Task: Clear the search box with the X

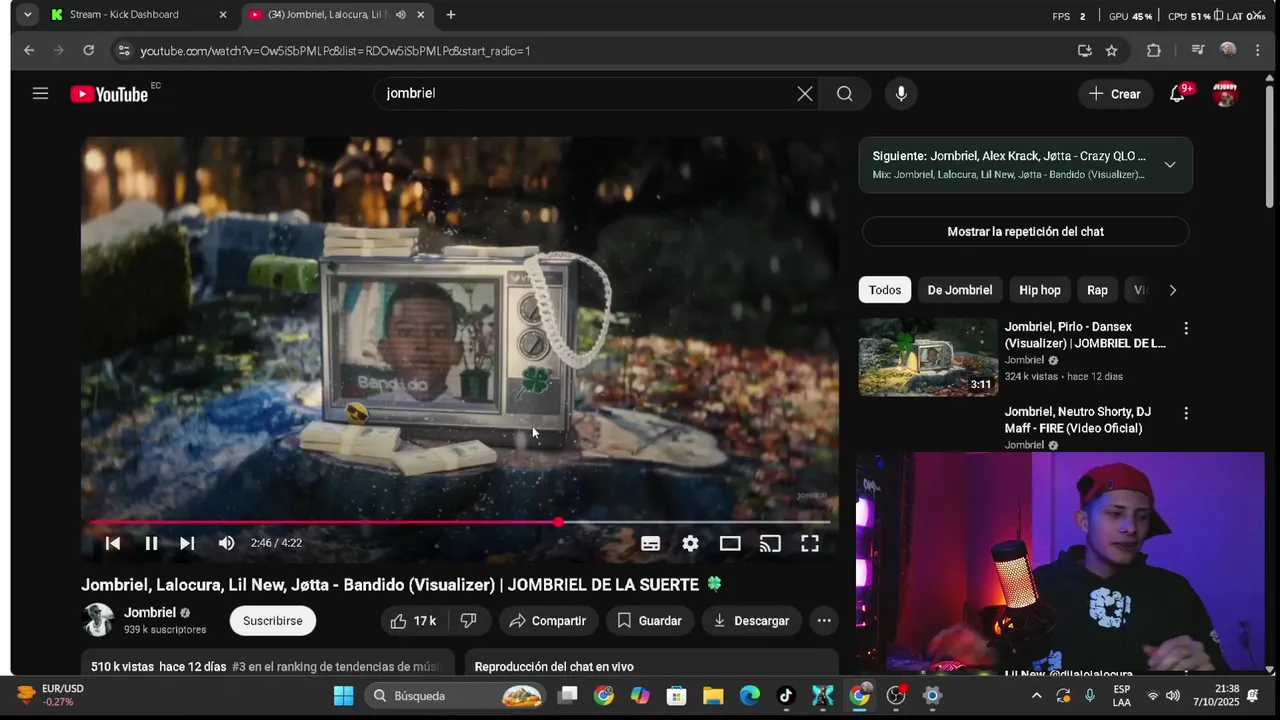Action: click(x=805, y=93)
